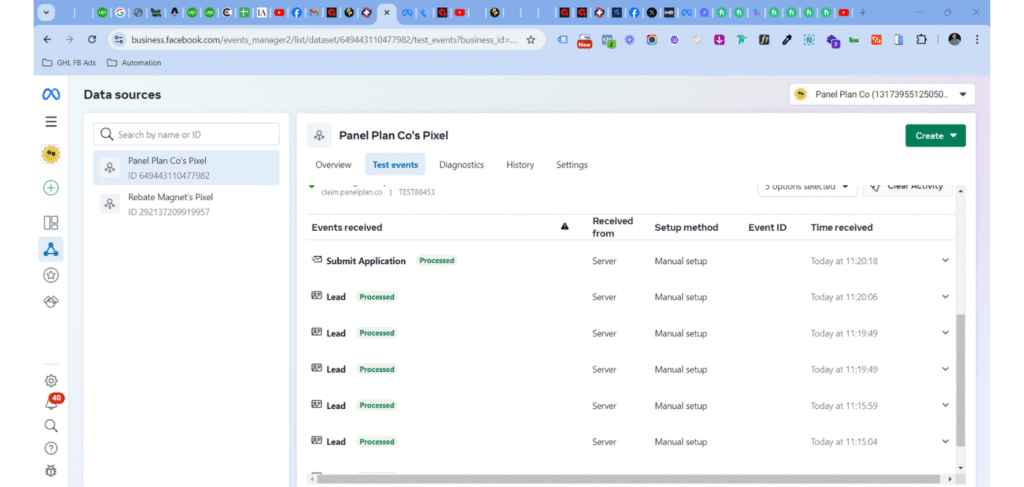Click the sidebar Search magnifier icon
This screenshot has width=1024, height=487.
51,426
